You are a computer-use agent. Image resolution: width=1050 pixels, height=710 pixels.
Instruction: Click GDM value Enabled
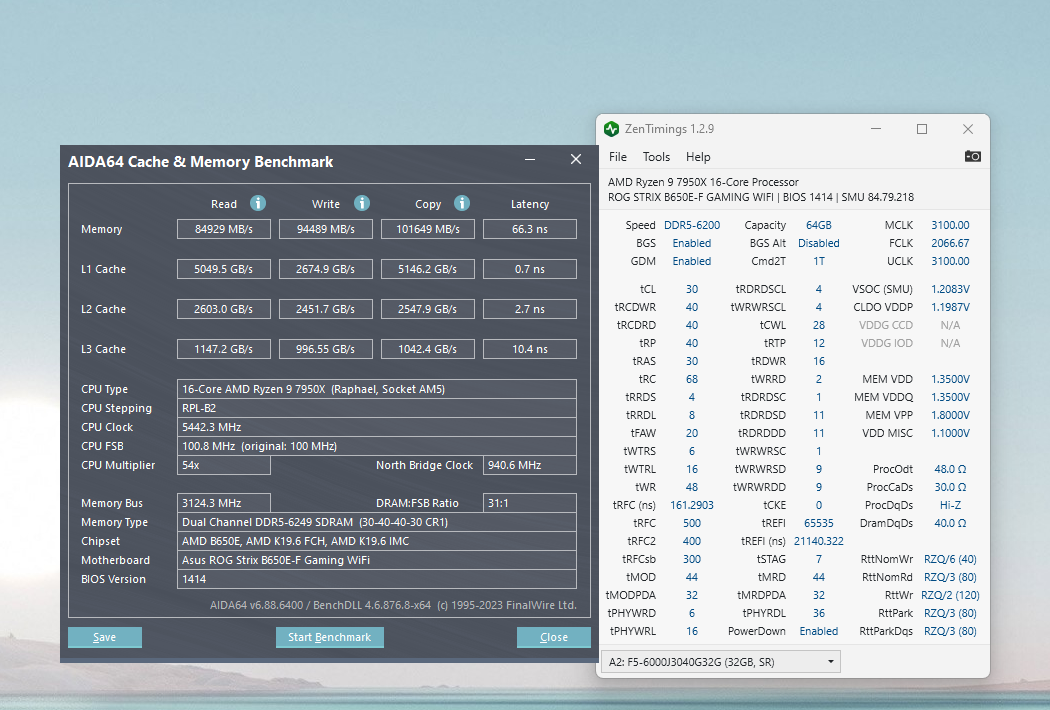coord(692,261)
